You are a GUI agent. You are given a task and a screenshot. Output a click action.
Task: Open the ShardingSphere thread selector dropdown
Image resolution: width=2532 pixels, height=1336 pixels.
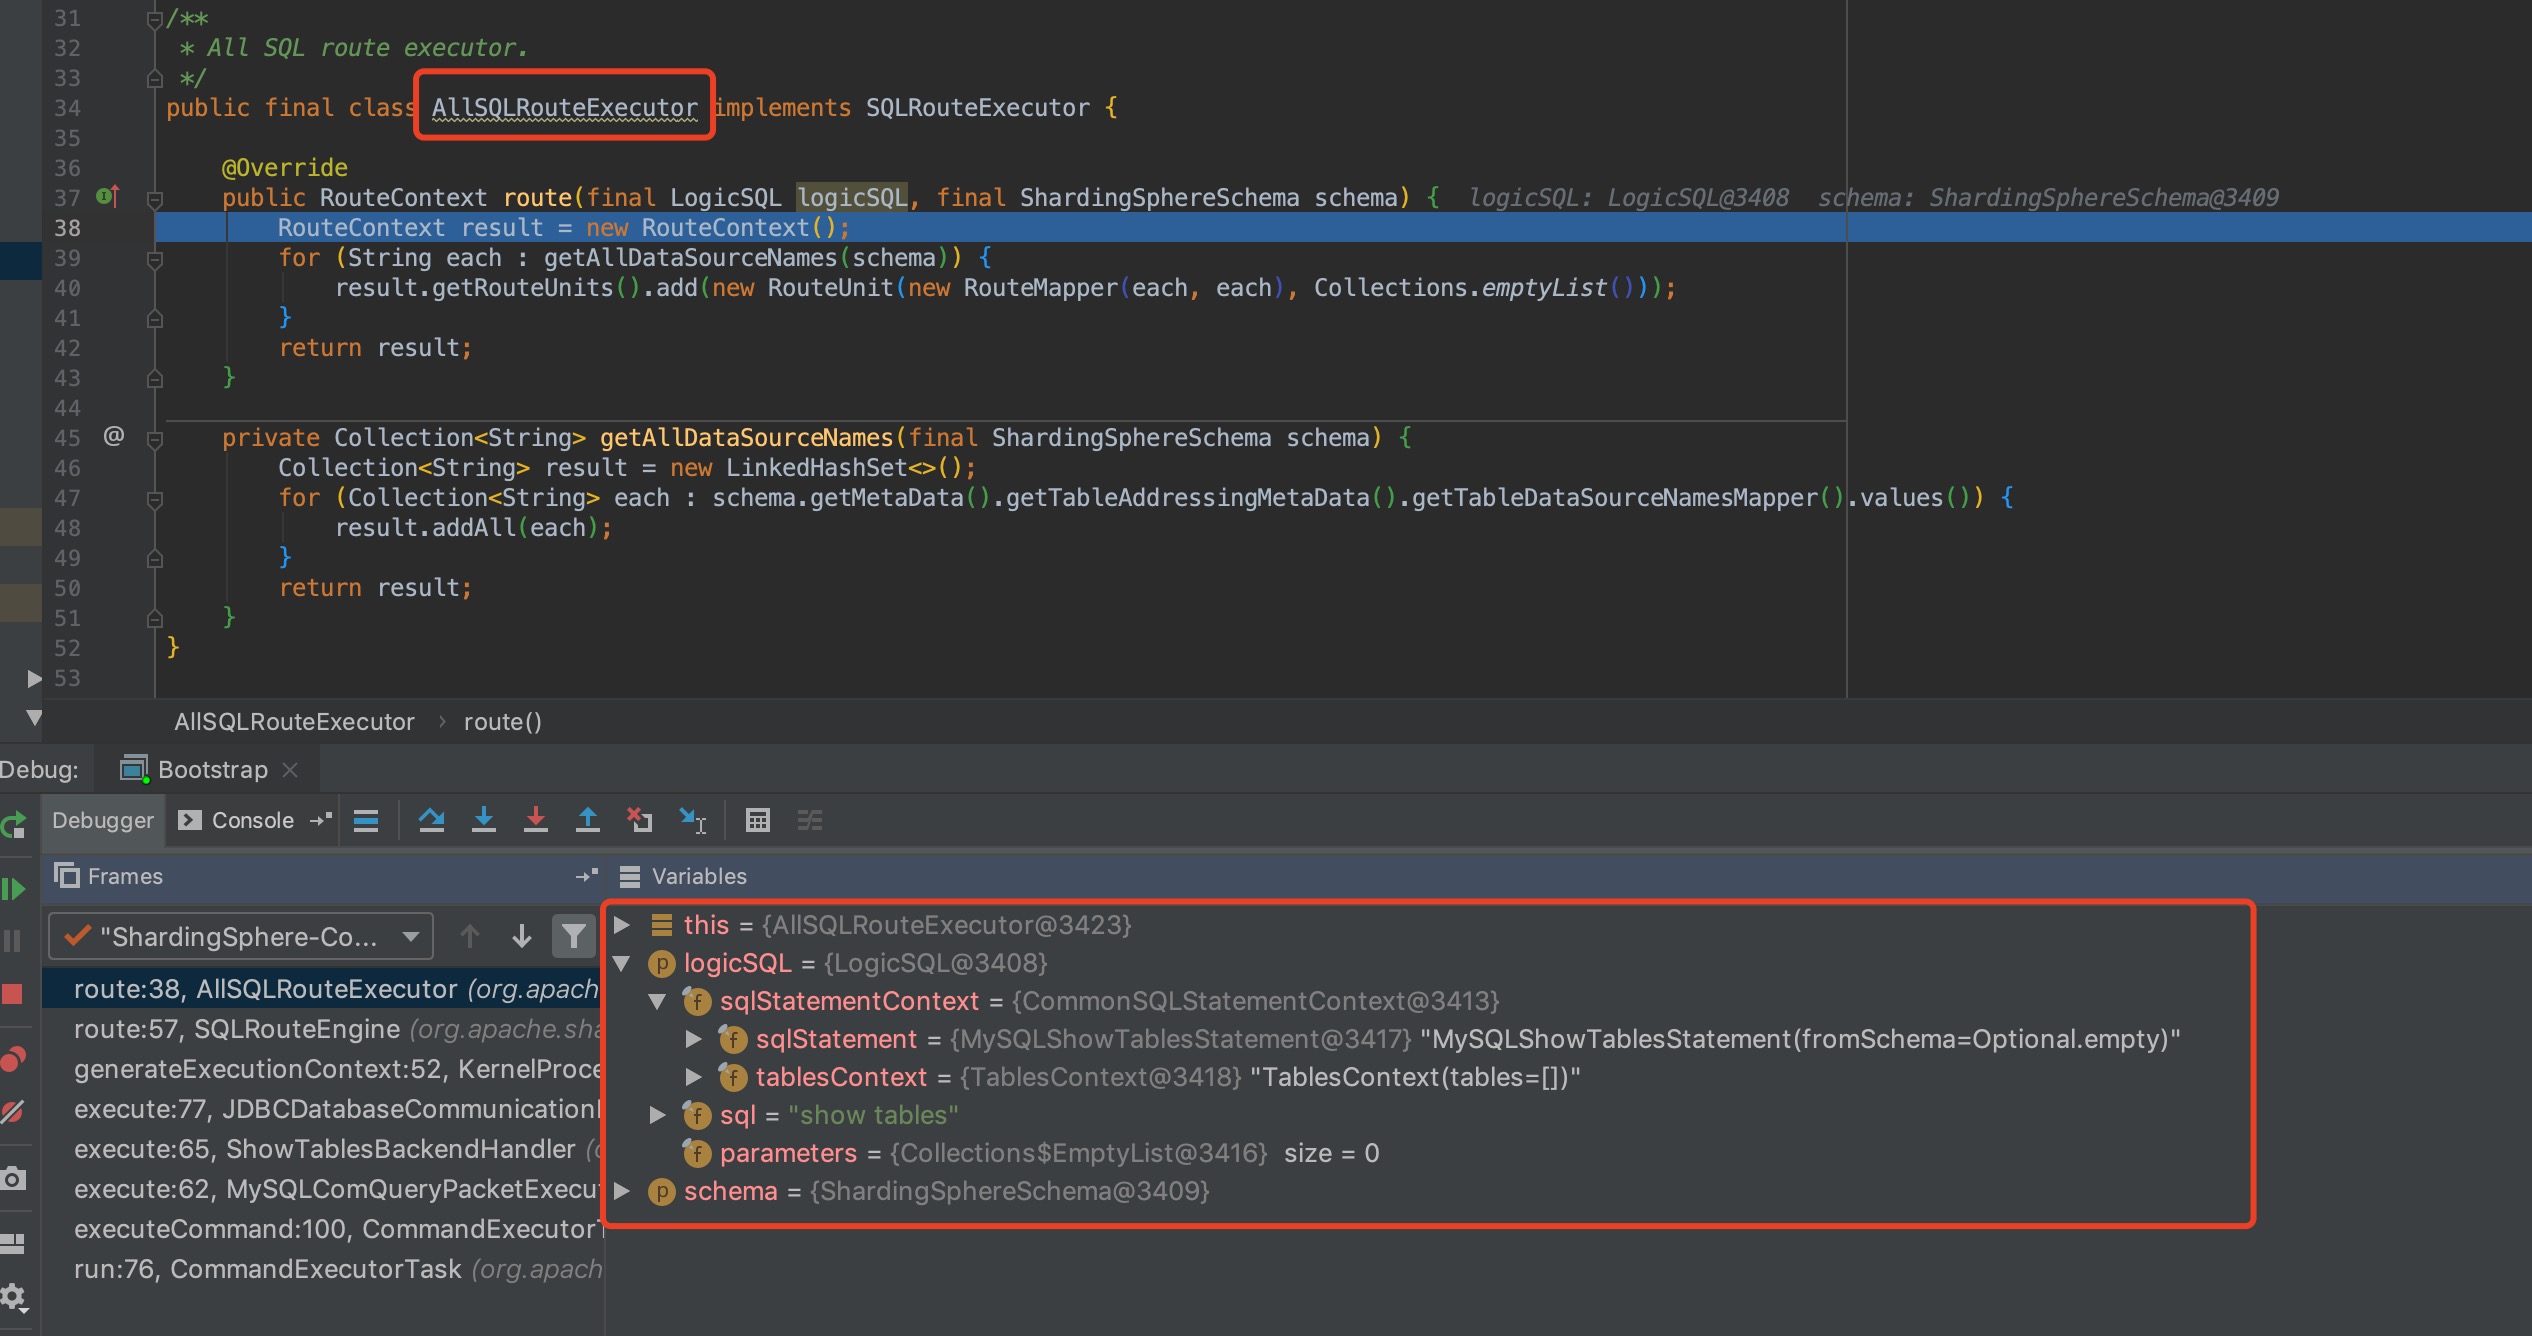[410, 936]
